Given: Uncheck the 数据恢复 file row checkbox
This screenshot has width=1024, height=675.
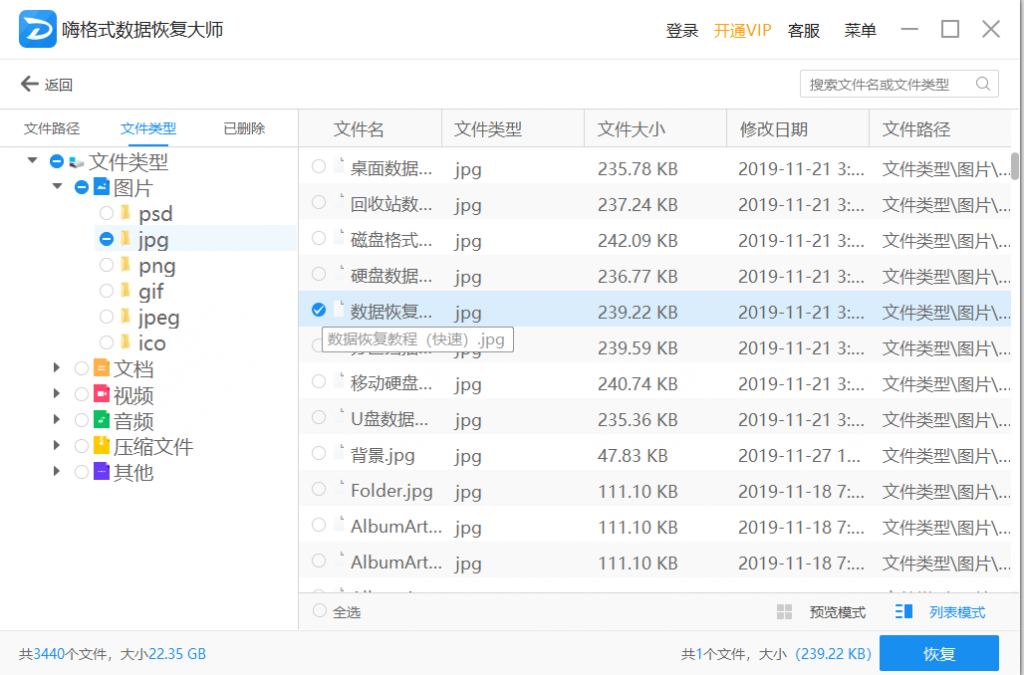Looking at the screenshot, I should [x=319, y=309].
